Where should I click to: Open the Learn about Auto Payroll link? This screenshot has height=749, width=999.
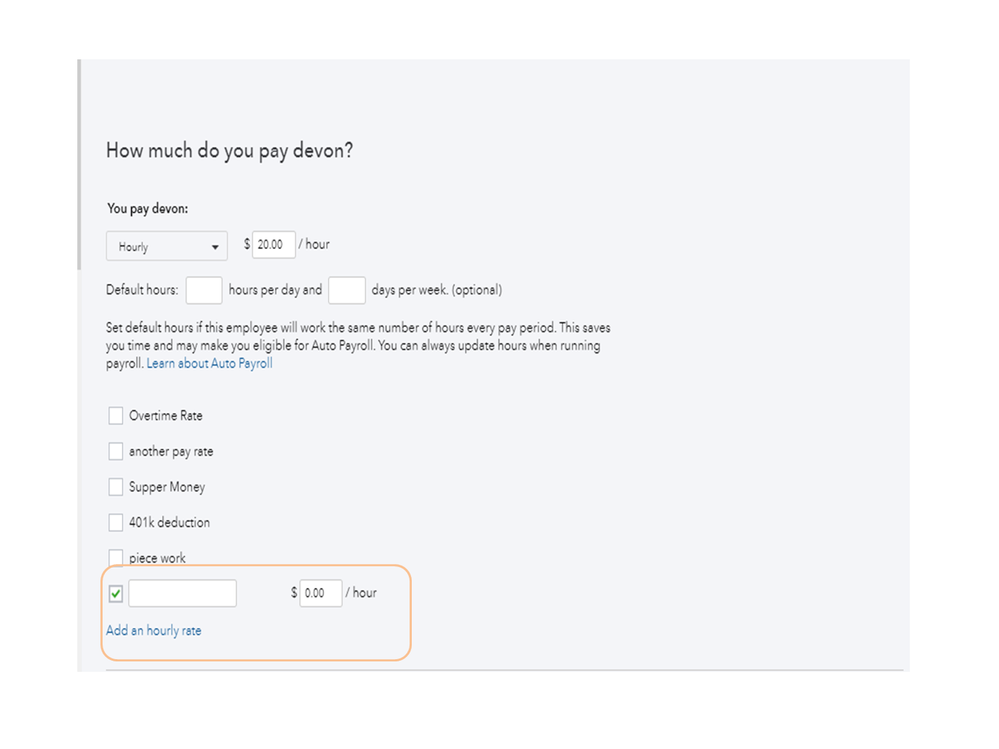point(209,364)
